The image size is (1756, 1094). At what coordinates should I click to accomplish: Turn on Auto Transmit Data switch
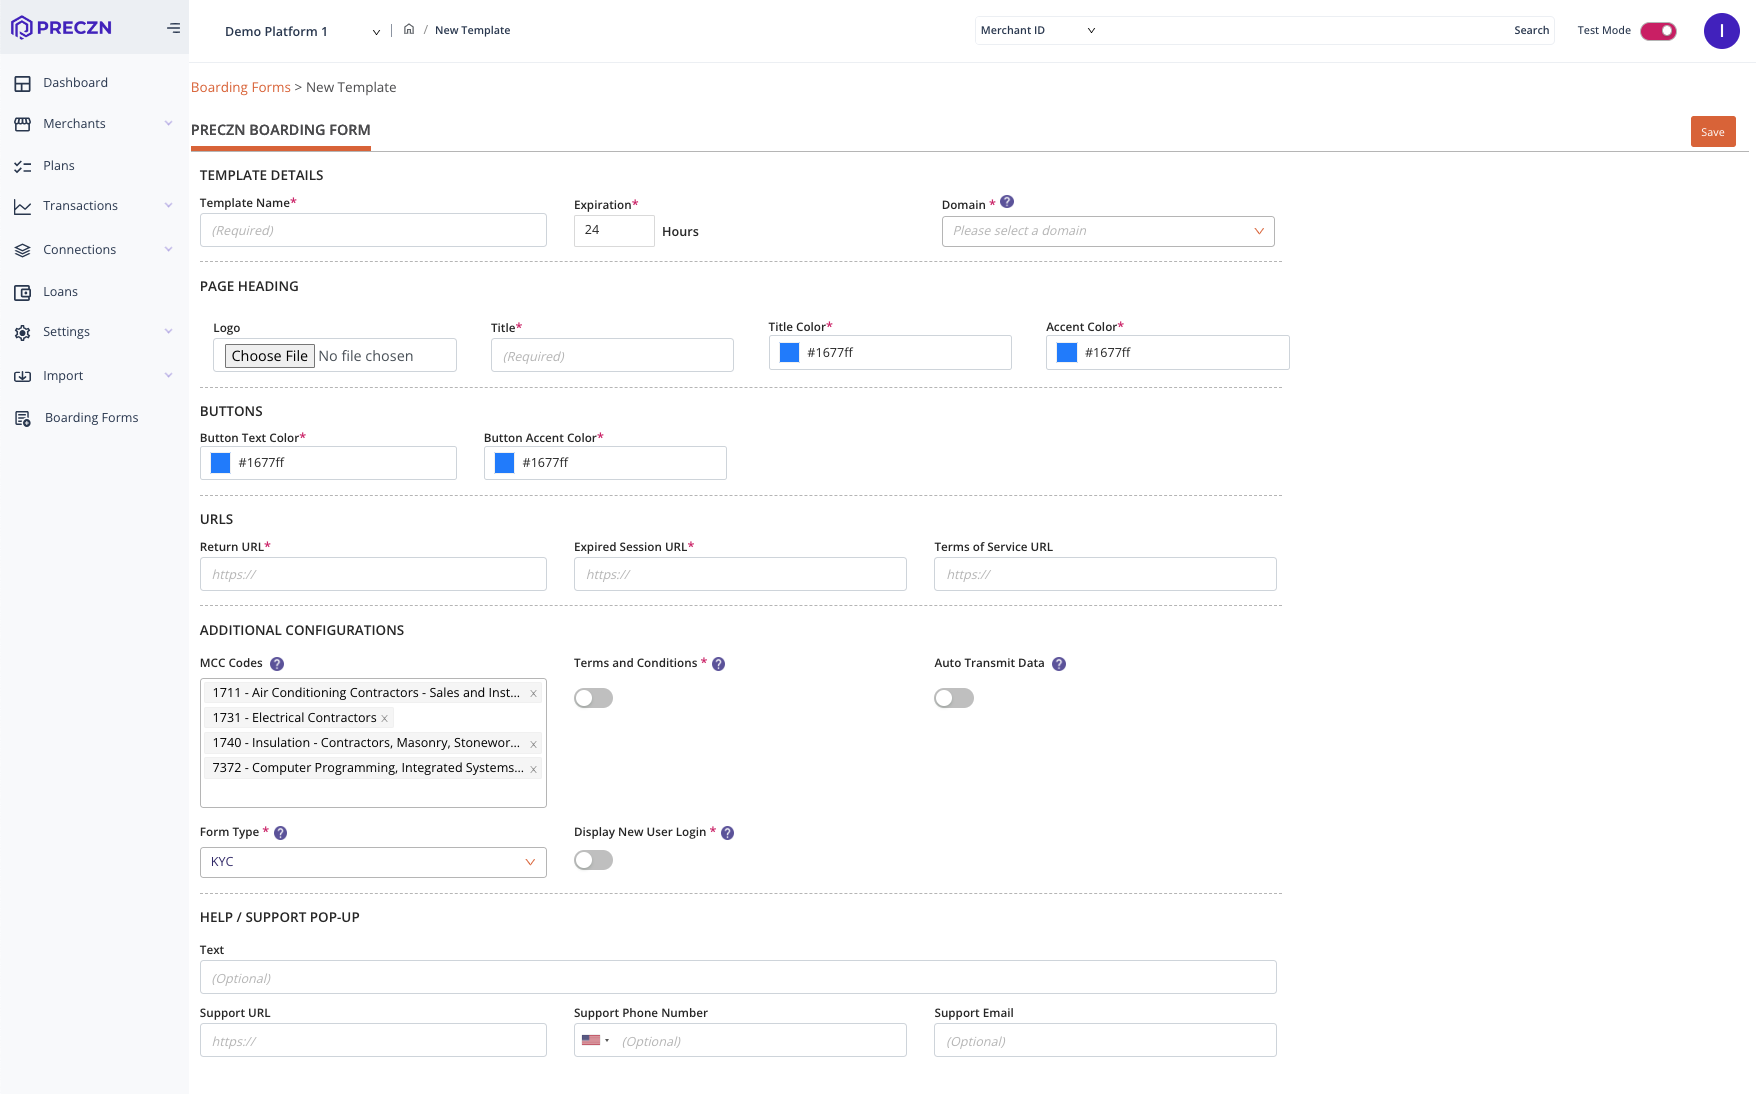pyautogui.click(x=953, y=698)
